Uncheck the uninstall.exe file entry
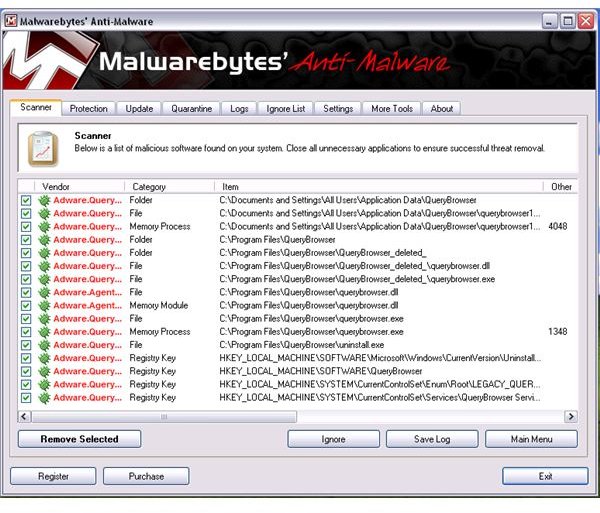This screenshot has width=600, height=513. [26, 345]
